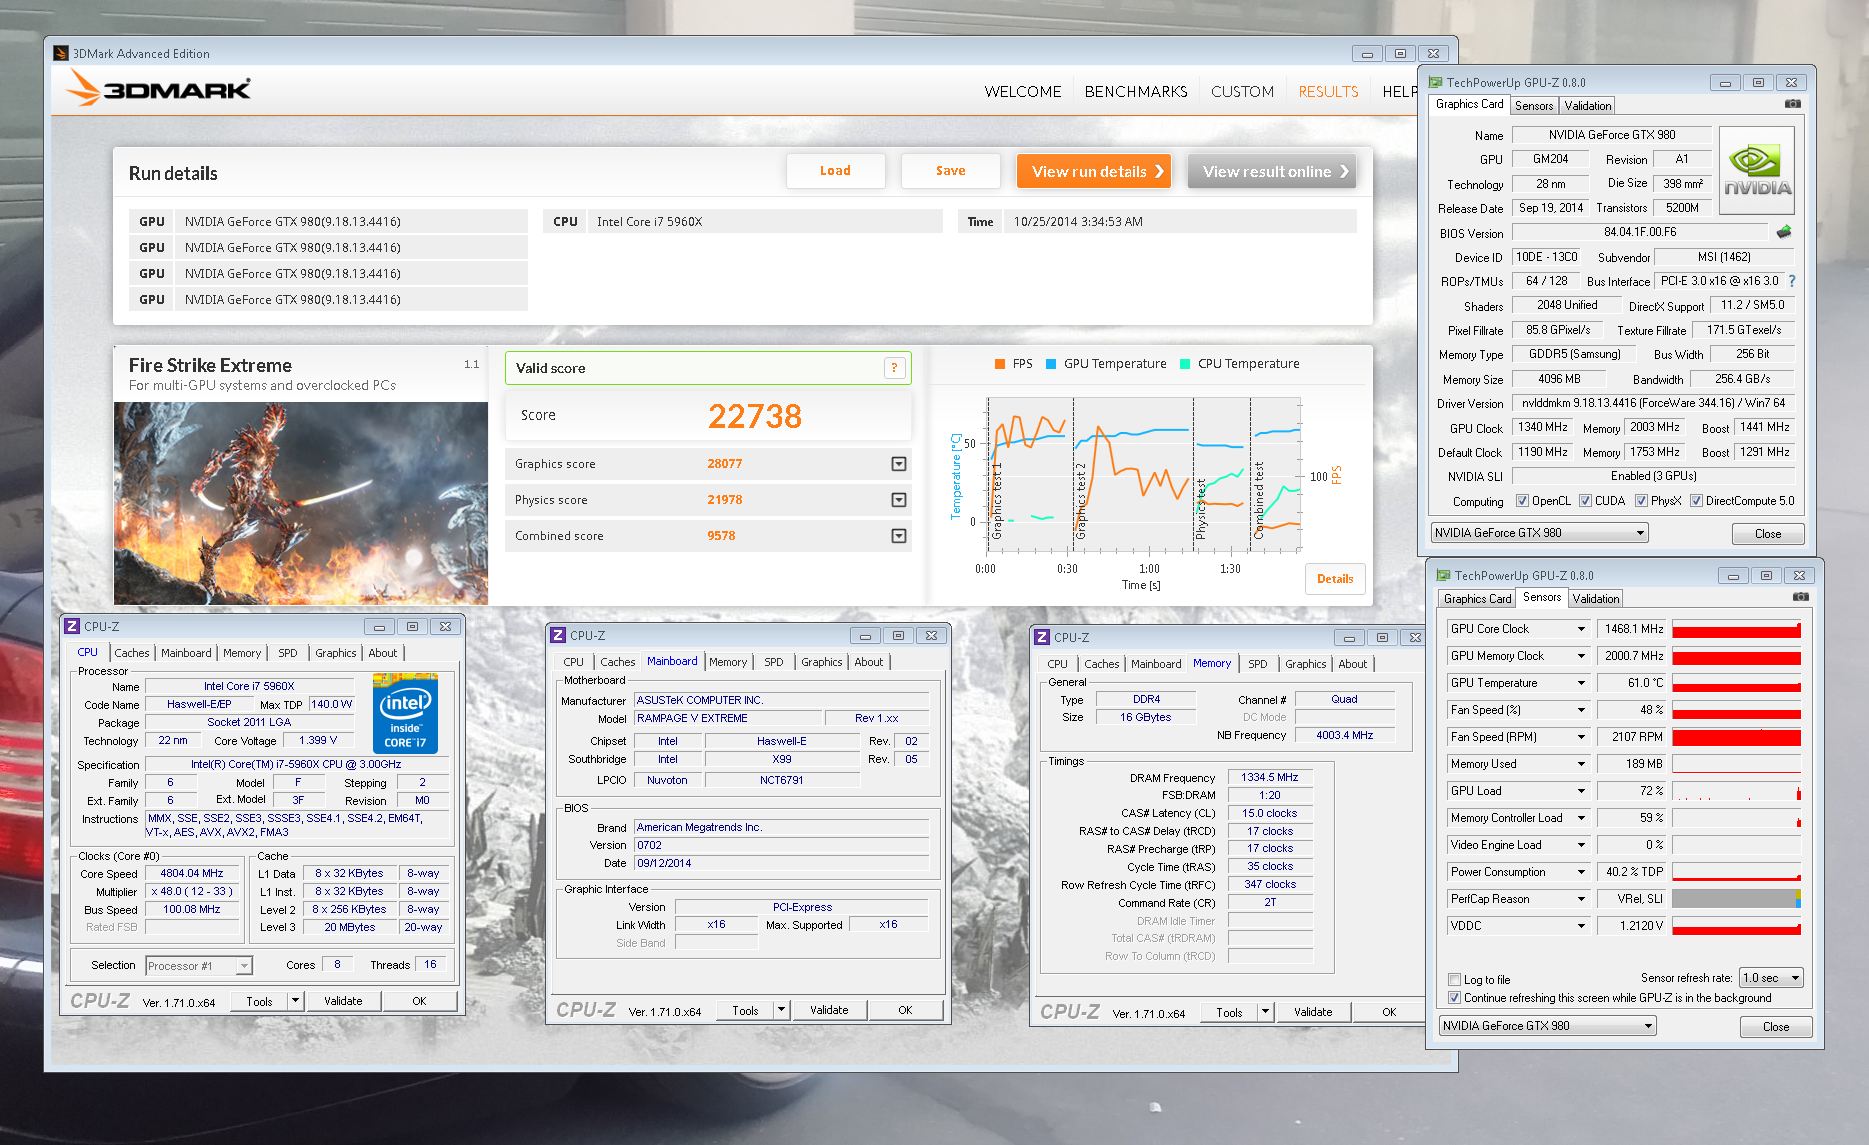Click the Valid score help question mark
1869x1145 pixels.
(894, 368)
